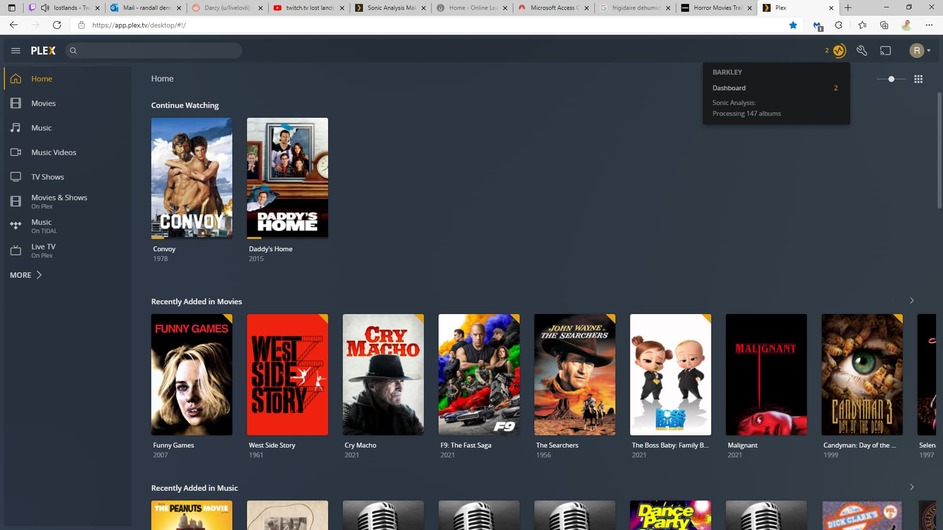
Task: Click the Music Videos camera icon
Action: click(16, 152)
